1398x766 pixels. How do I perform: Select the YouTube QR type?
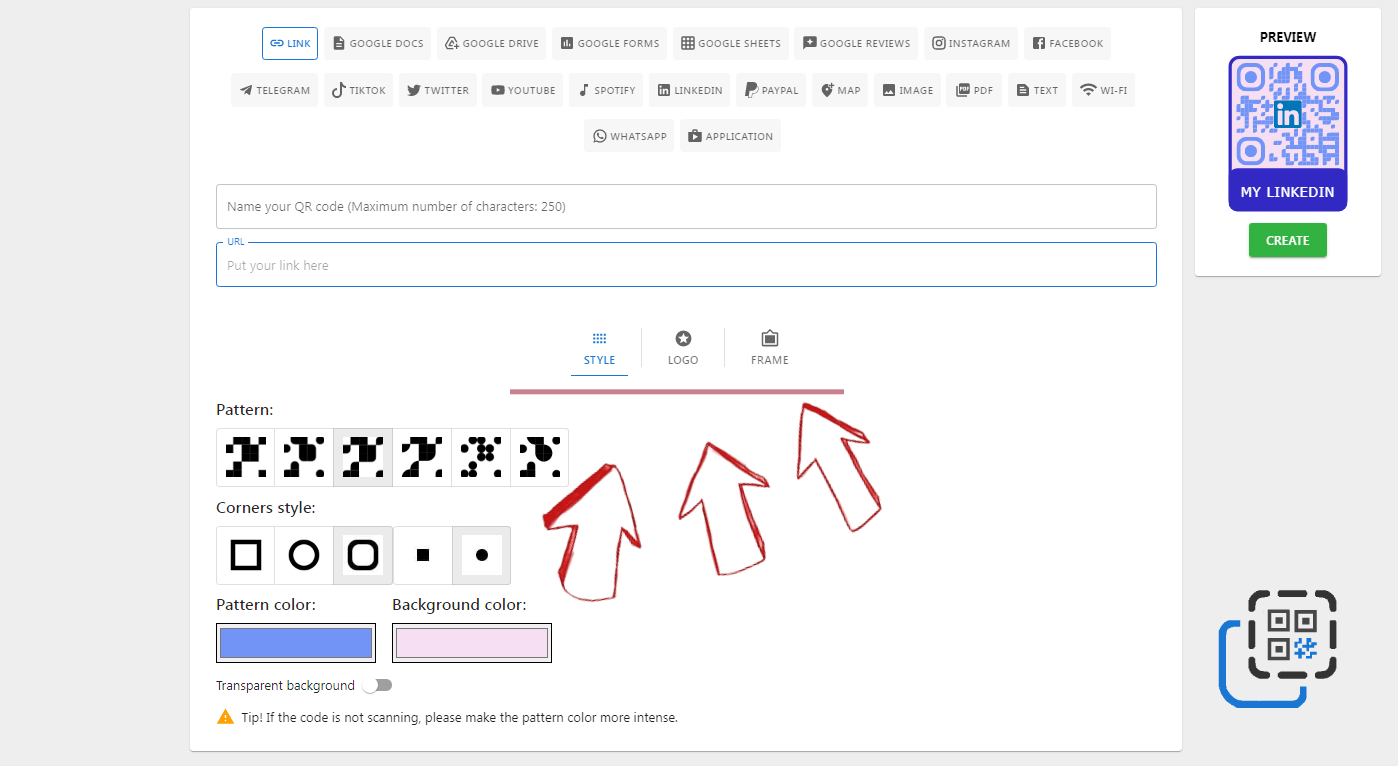[x=522, y=90]
